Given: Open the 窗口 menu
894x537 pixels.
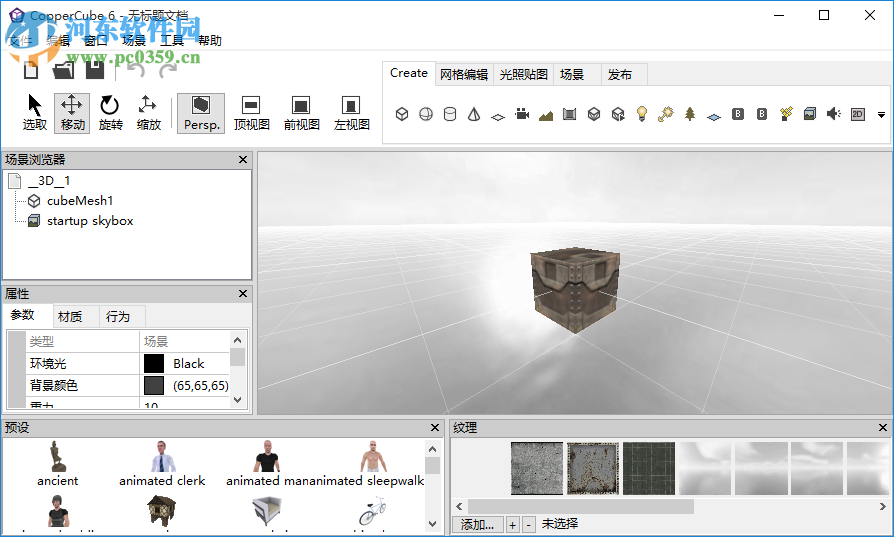Looking at the screenshot, I should [x=95, y=40].
